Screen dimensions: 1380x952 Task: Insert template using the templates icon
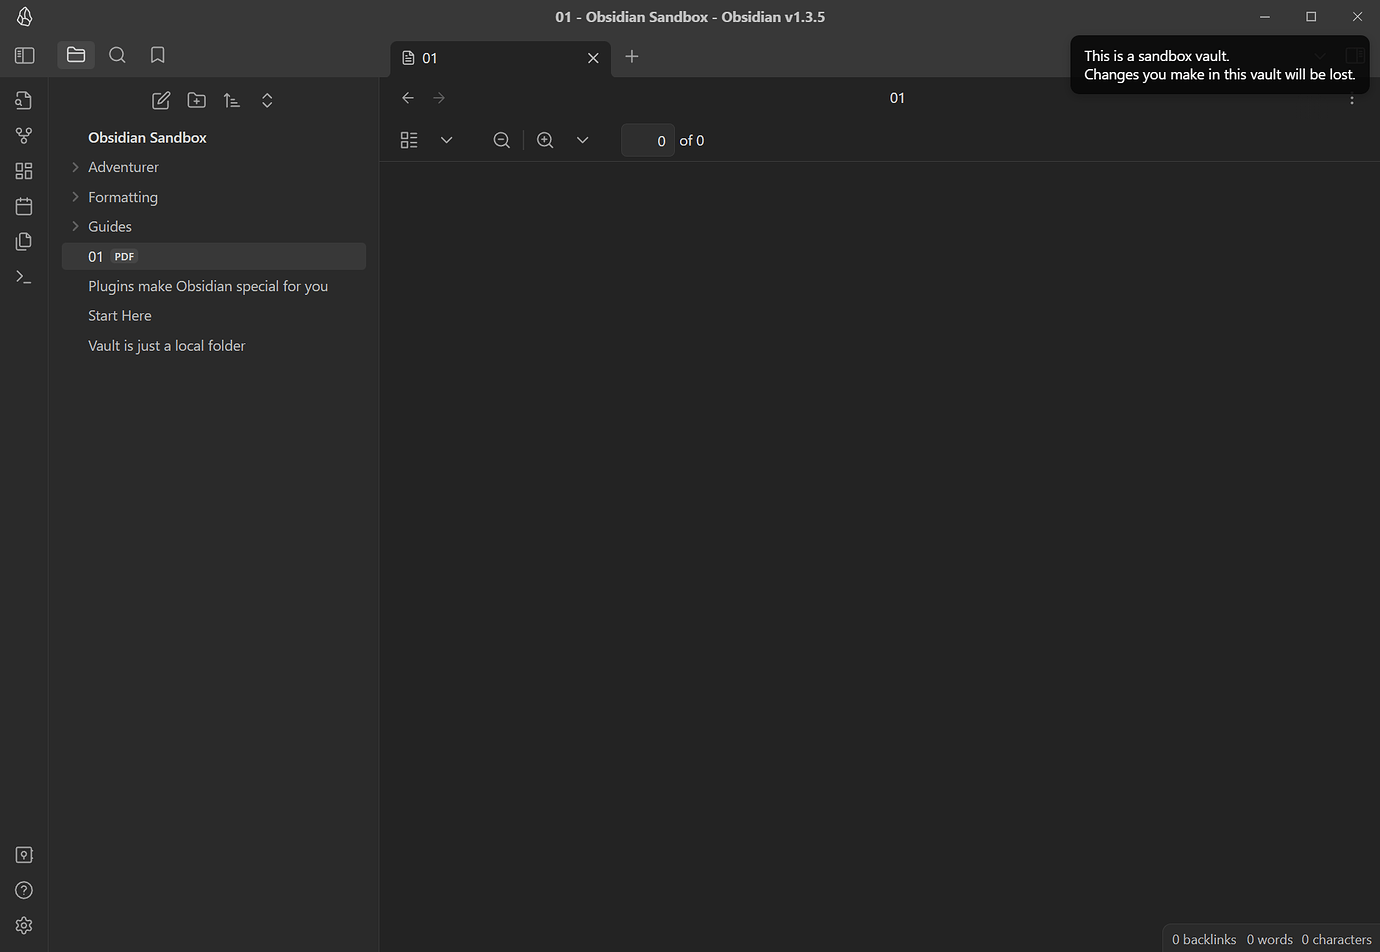24,241
